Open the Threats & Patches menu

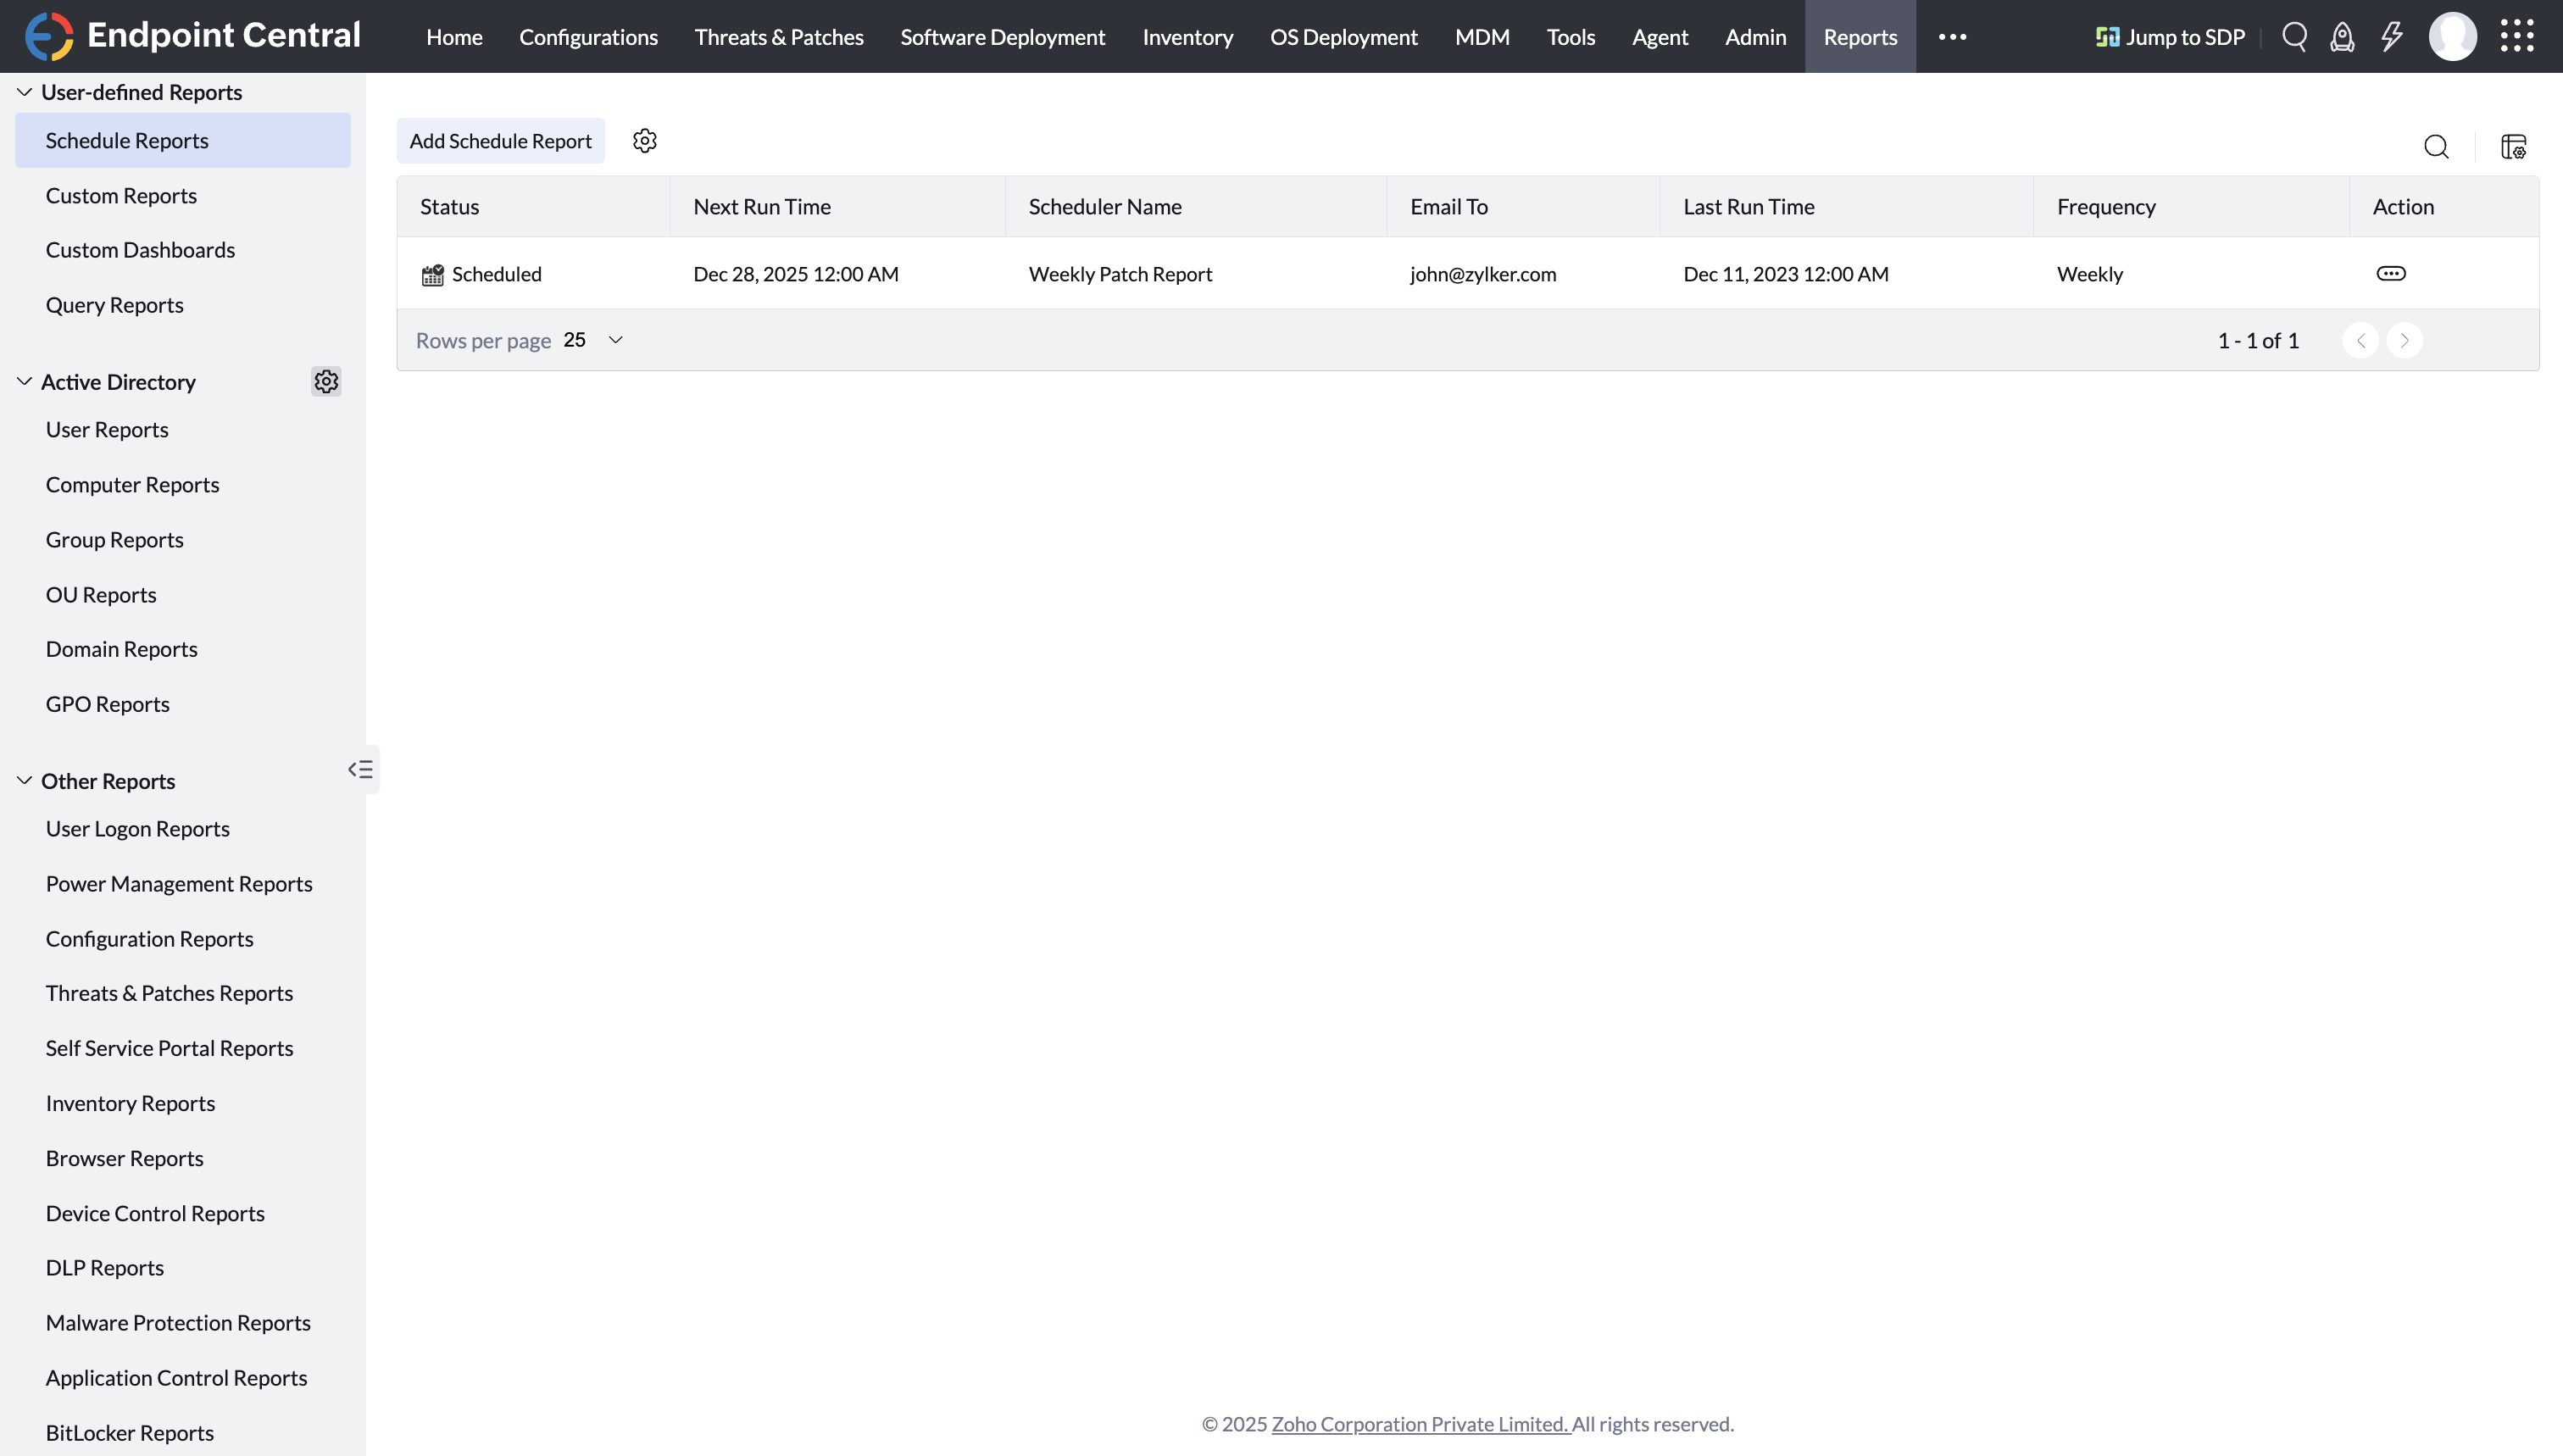778,37
